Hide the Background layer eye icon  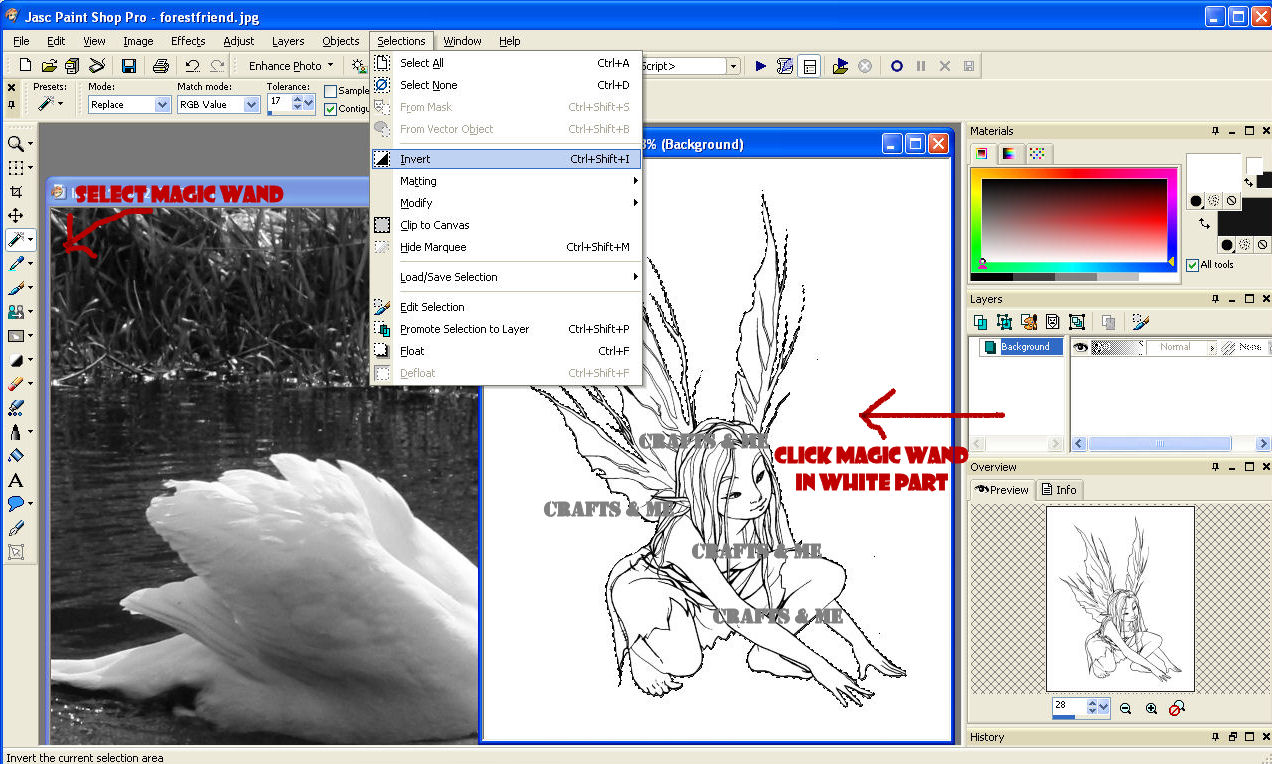tap(1080, 347)
